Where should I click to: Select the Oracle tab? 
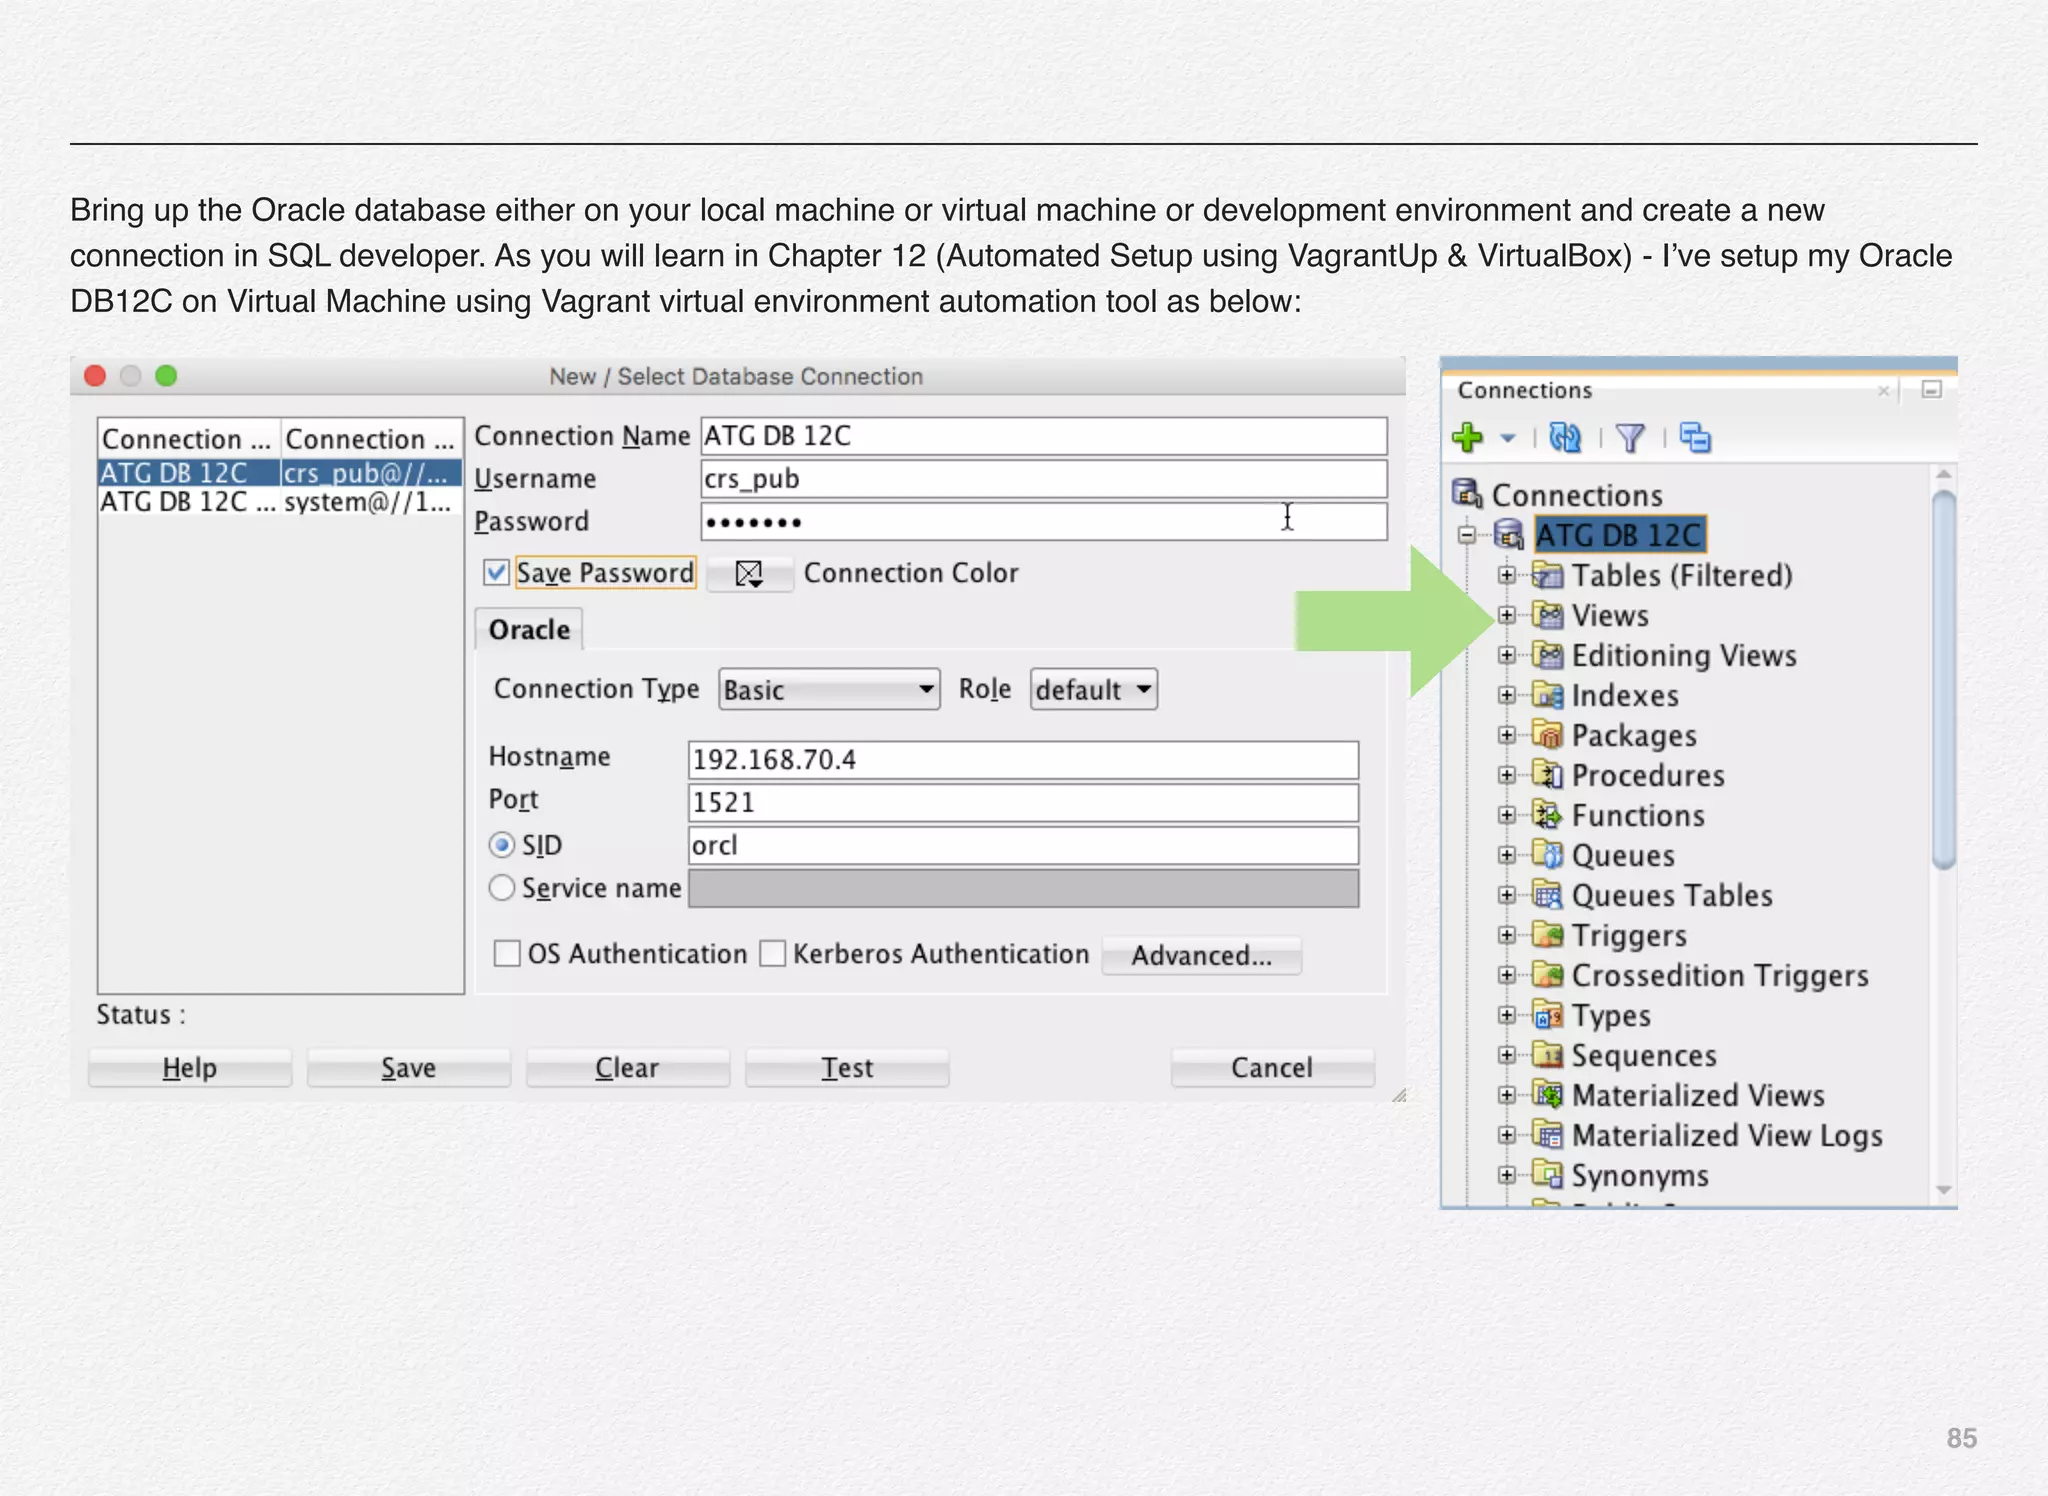pyautogui.click(x=529, y=630)
